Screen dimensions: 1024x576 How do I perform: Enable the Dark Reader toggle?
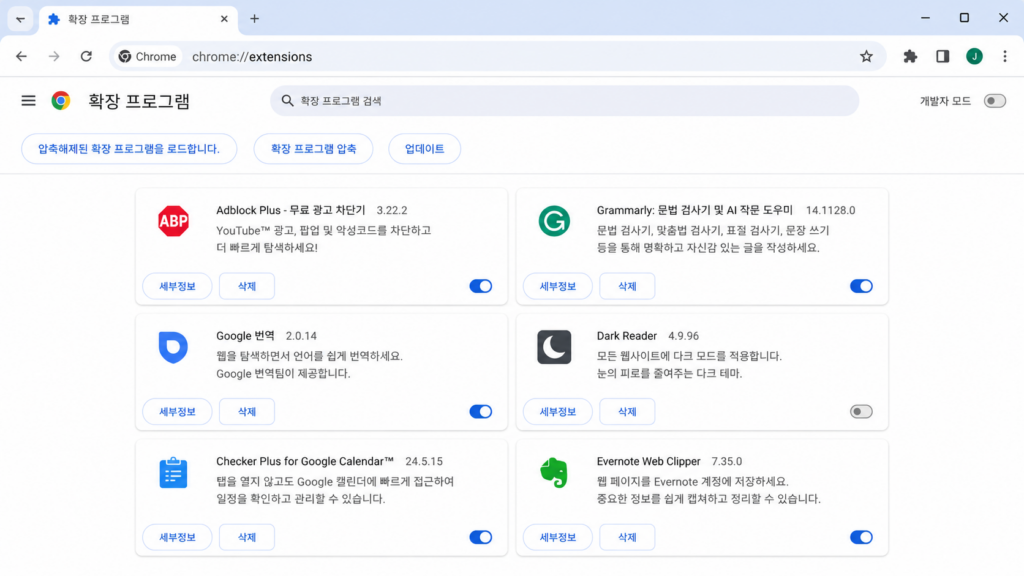click(x=861, y=411)
